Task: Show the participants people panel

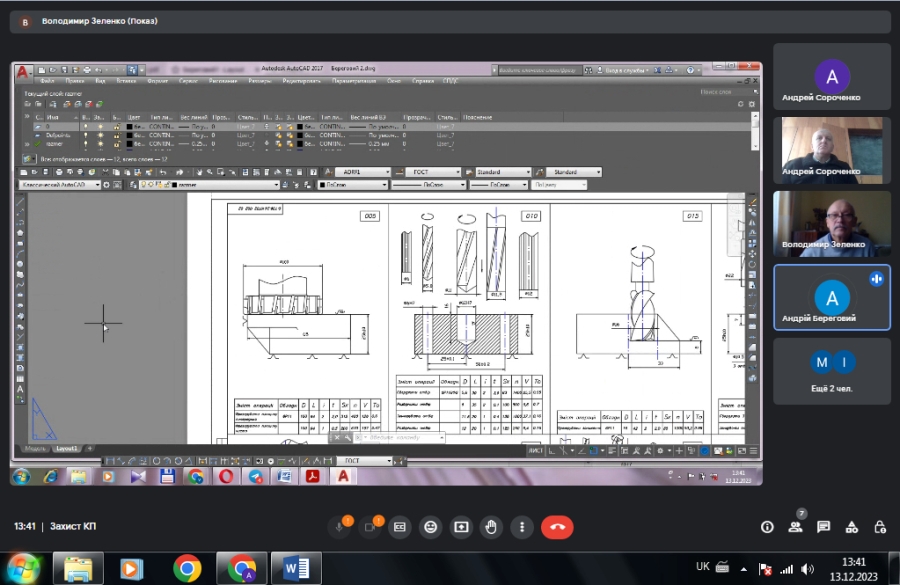Action: tap(795, 526)
